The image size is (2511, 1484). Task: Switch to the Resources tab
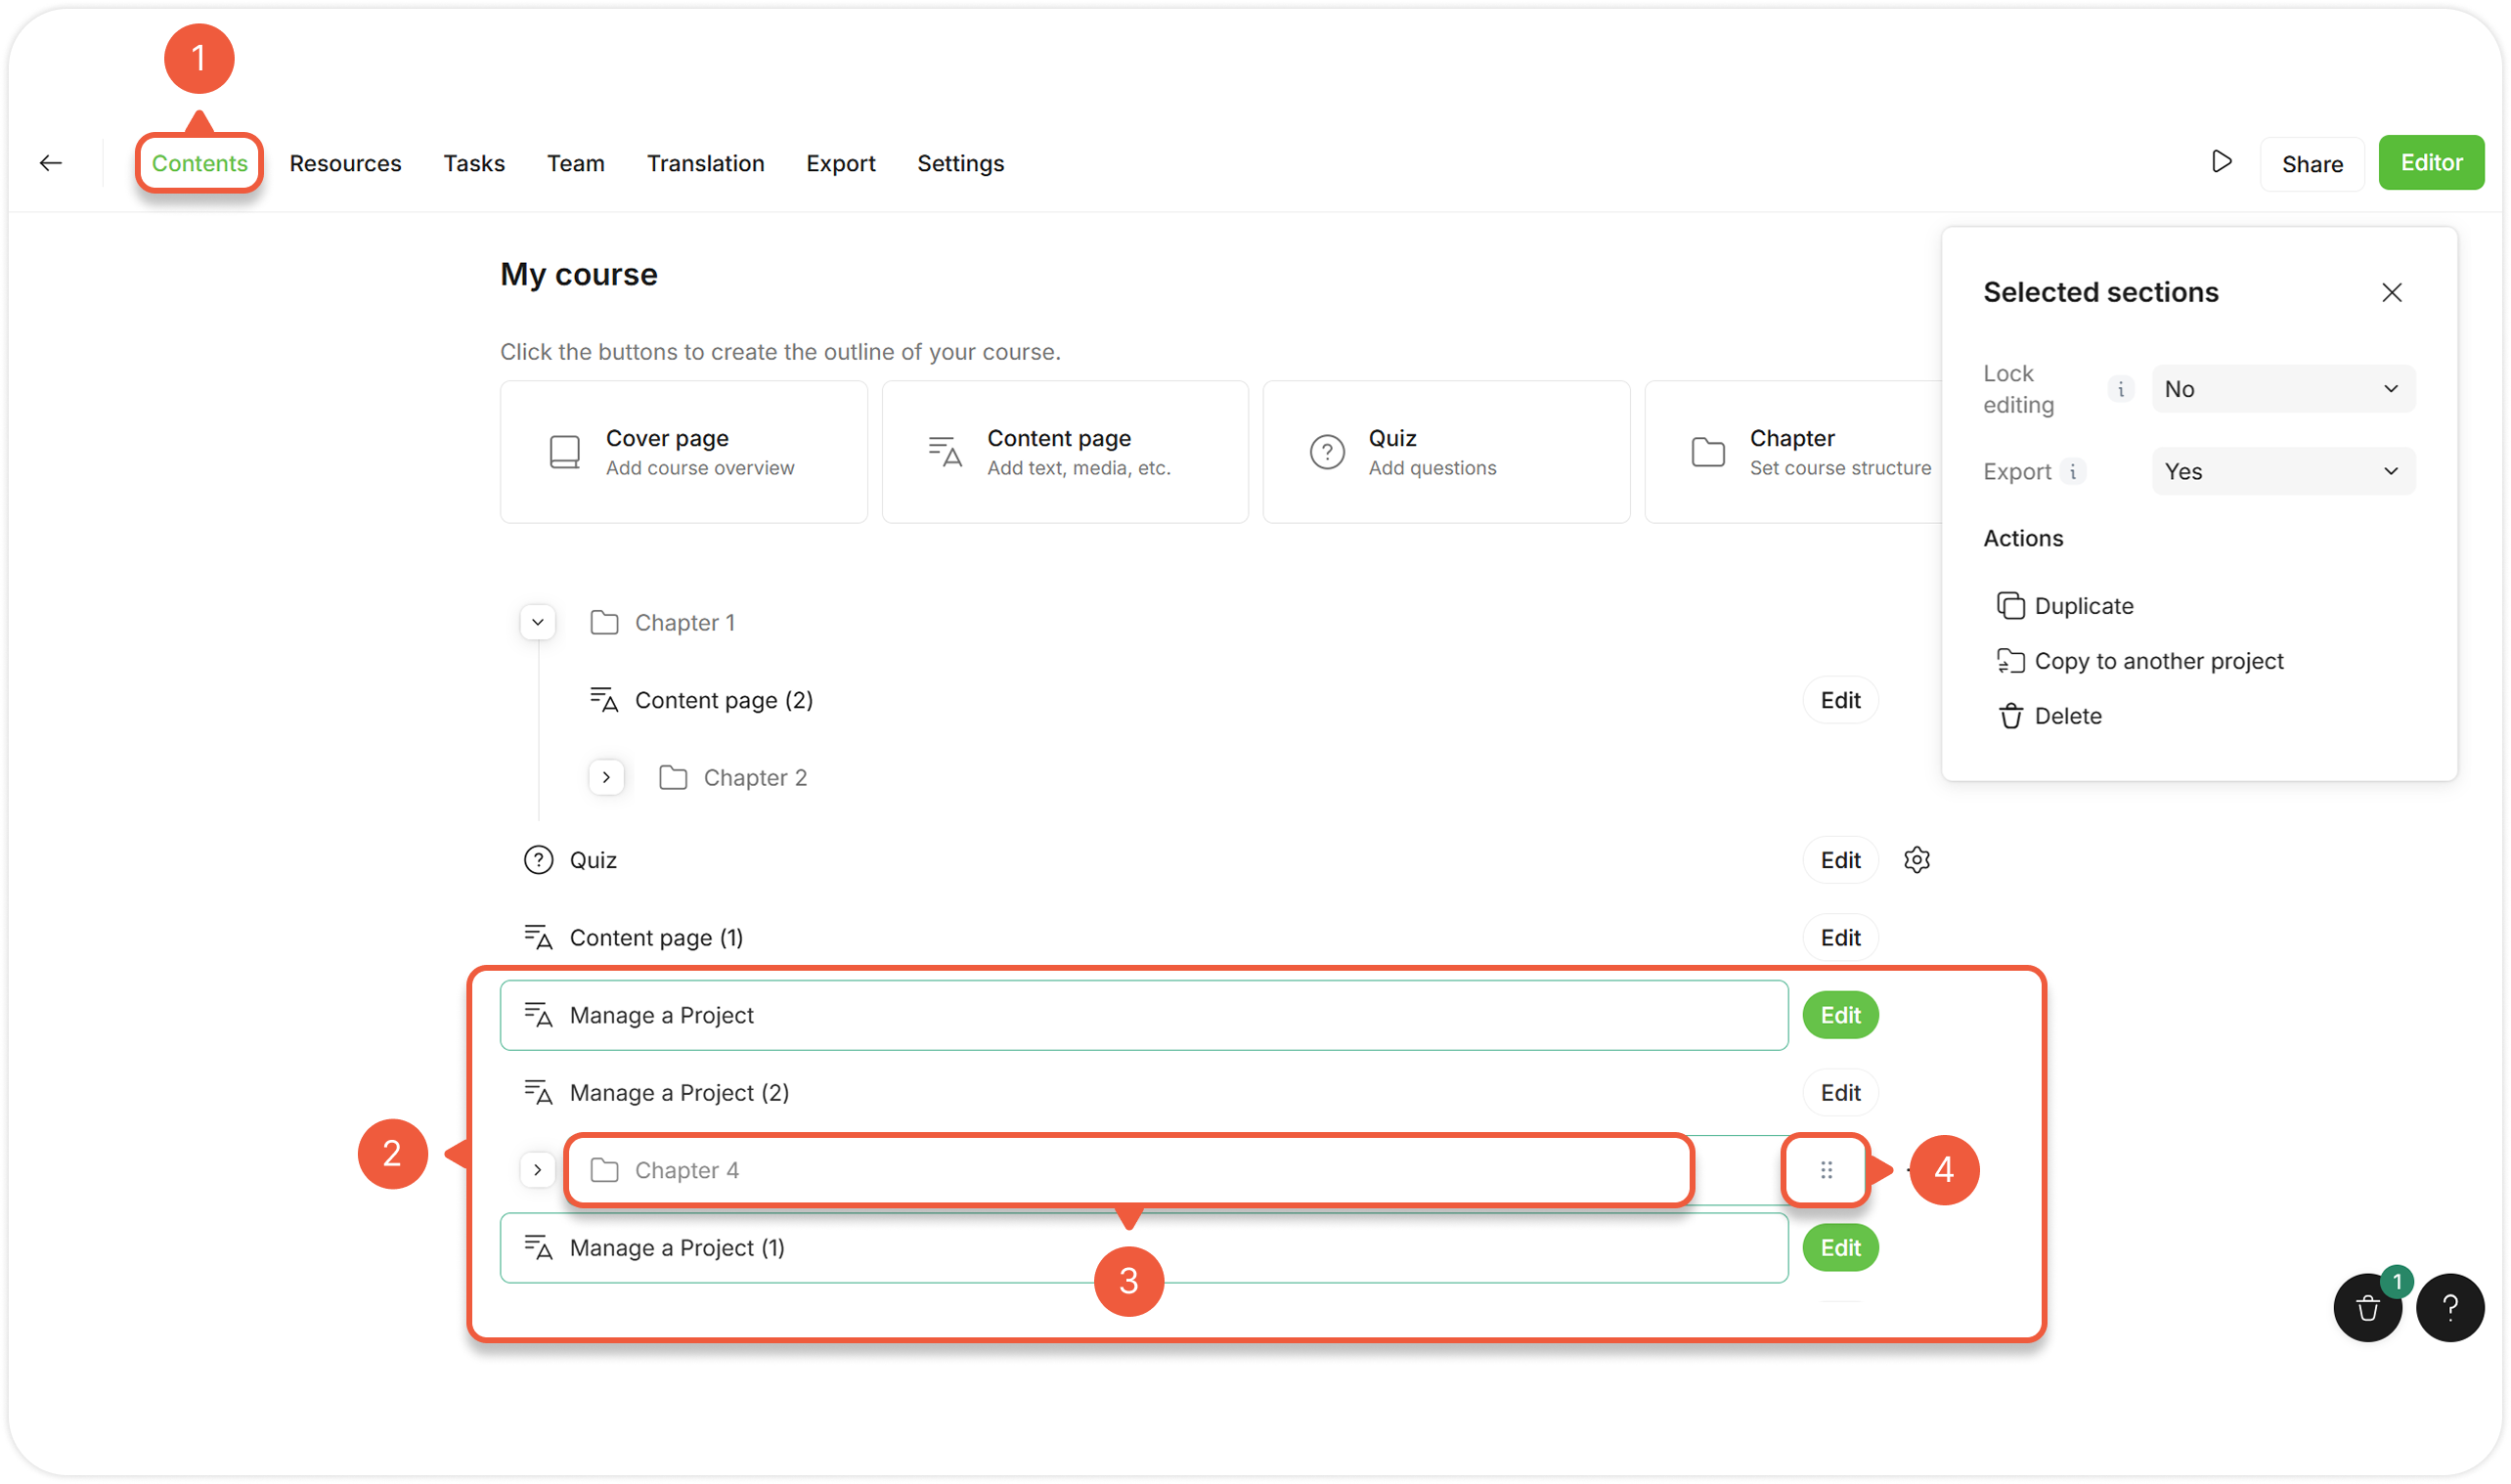pyautogui.click(x=345, y=163)
